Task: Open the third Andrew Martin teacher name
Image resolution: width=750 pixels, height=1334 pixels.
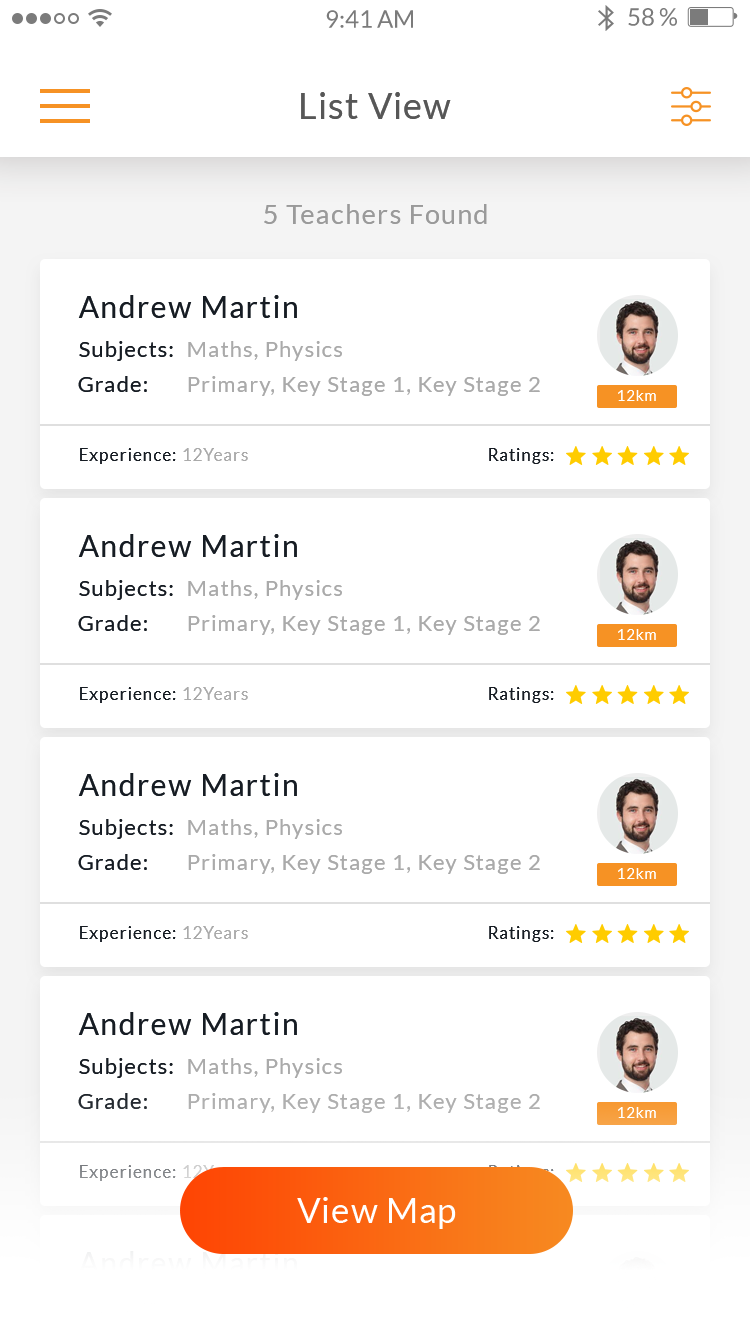Action: coord(189,785)
